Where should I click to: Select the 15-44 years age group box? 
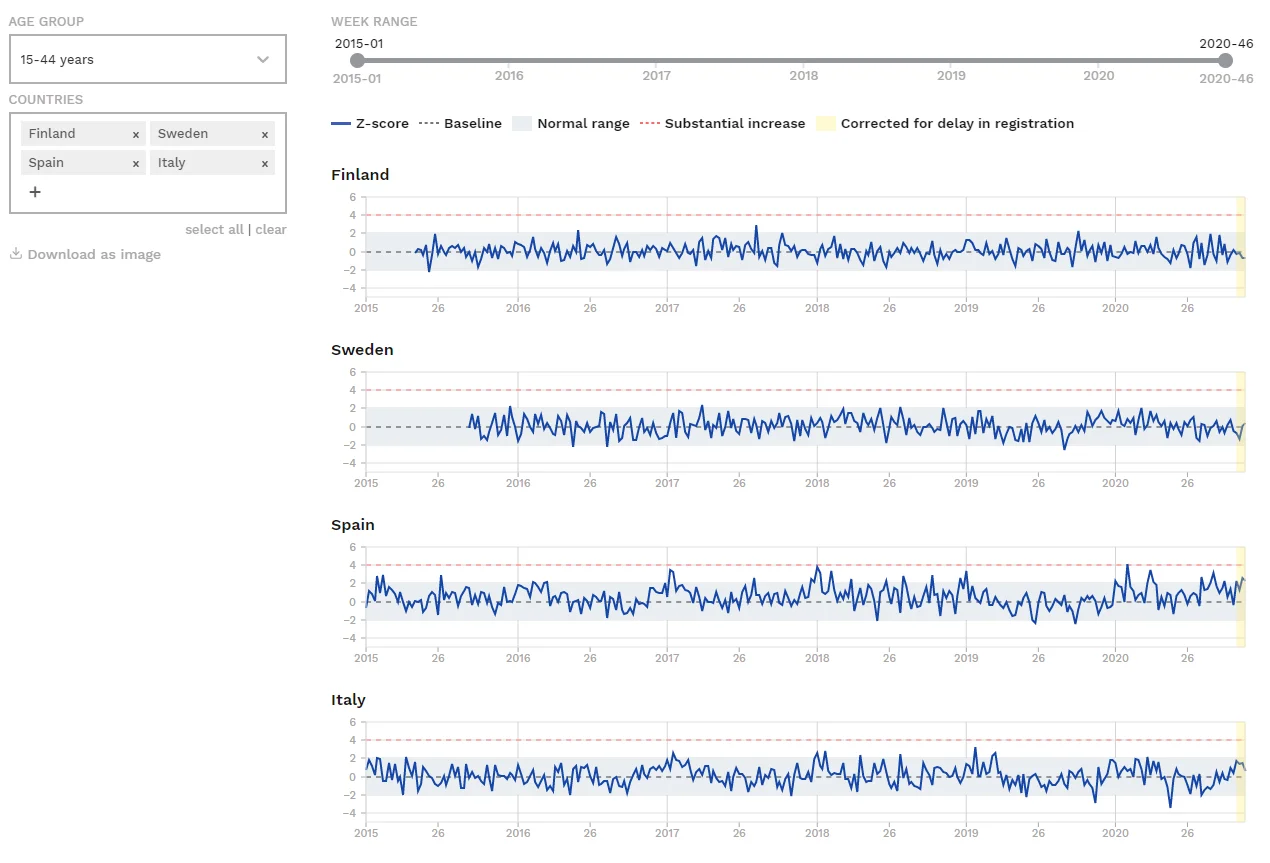coord(130,60)
